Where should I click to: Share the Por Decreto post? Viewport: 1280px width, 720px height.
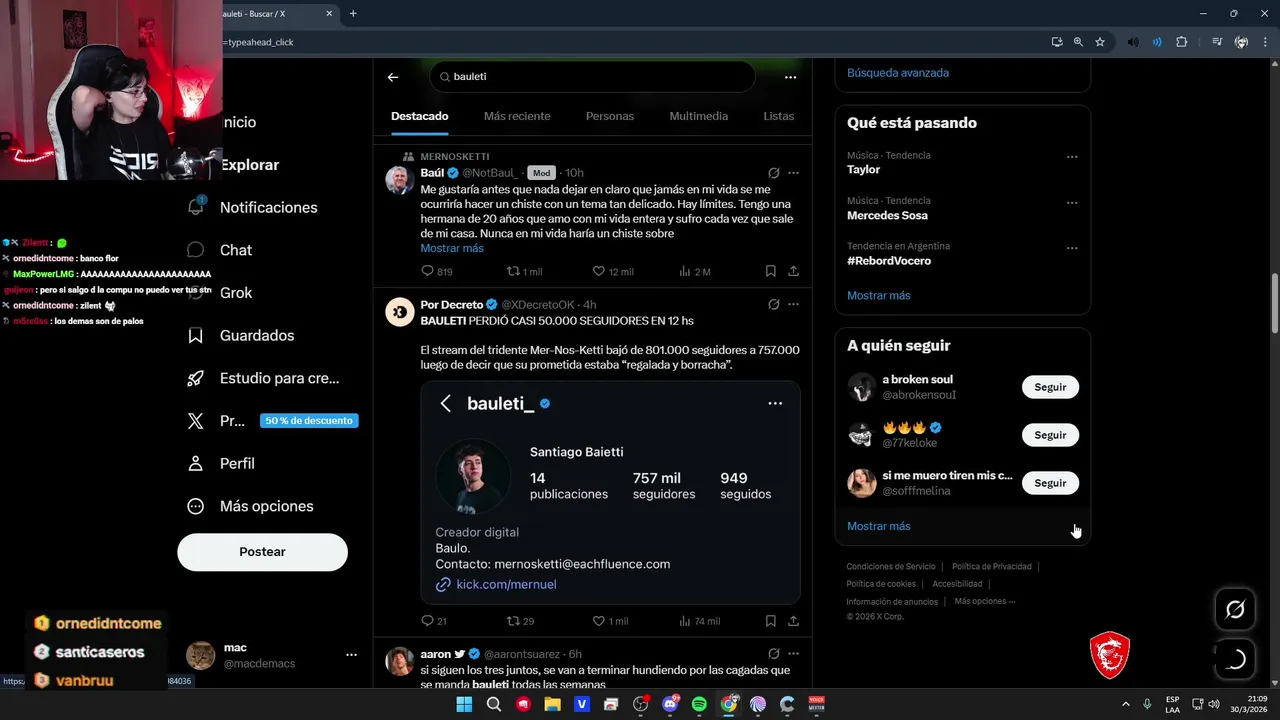[x=793, y=621]
